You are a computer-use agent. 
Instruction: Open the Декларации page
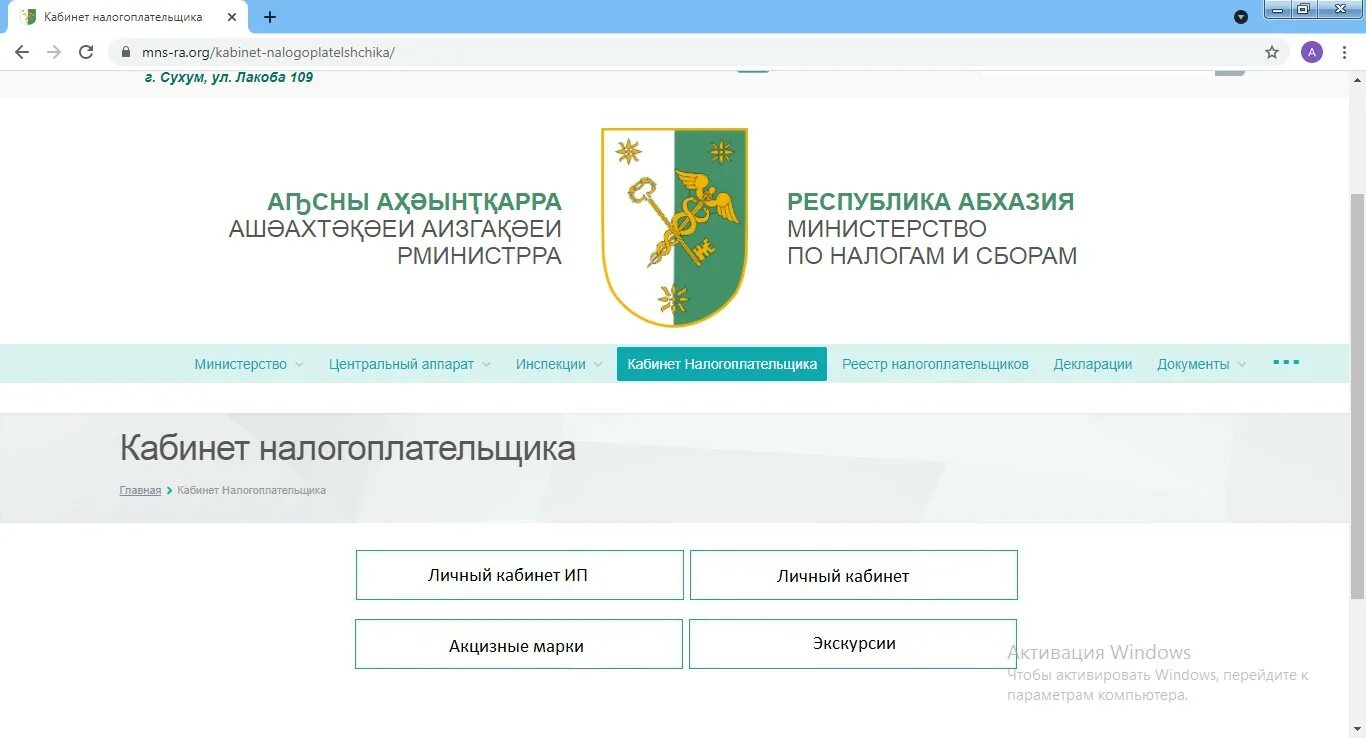tap(1093, 364)
